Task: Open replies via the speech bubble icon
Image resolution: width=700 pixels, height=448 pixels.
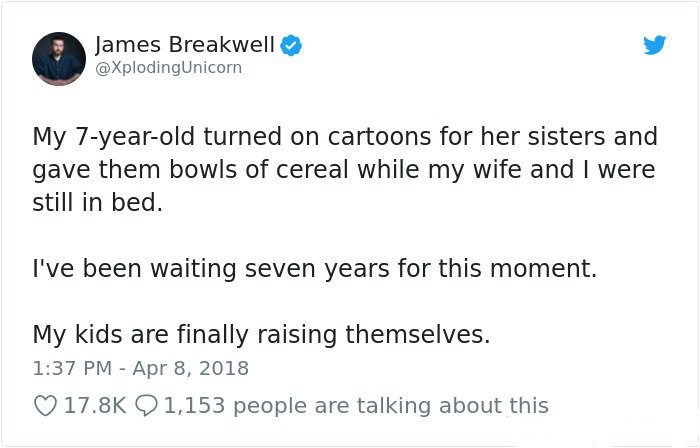Action: pos(146,406)
